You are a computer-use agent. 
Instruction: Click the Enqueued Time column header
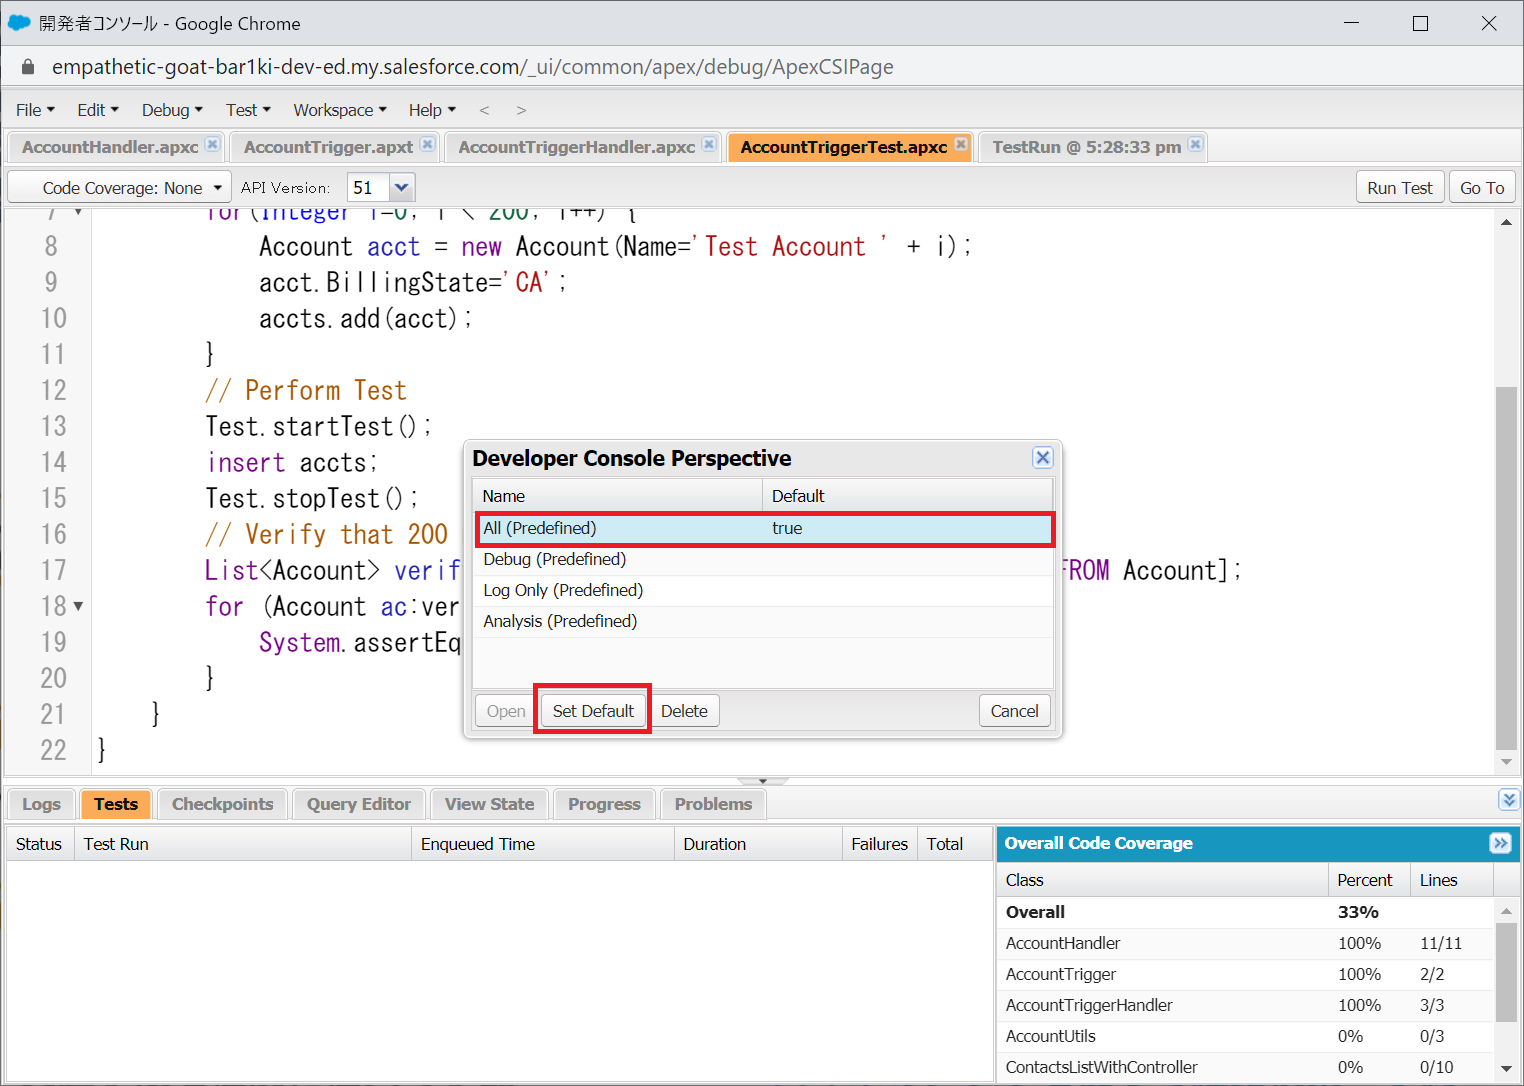point(543,844)
